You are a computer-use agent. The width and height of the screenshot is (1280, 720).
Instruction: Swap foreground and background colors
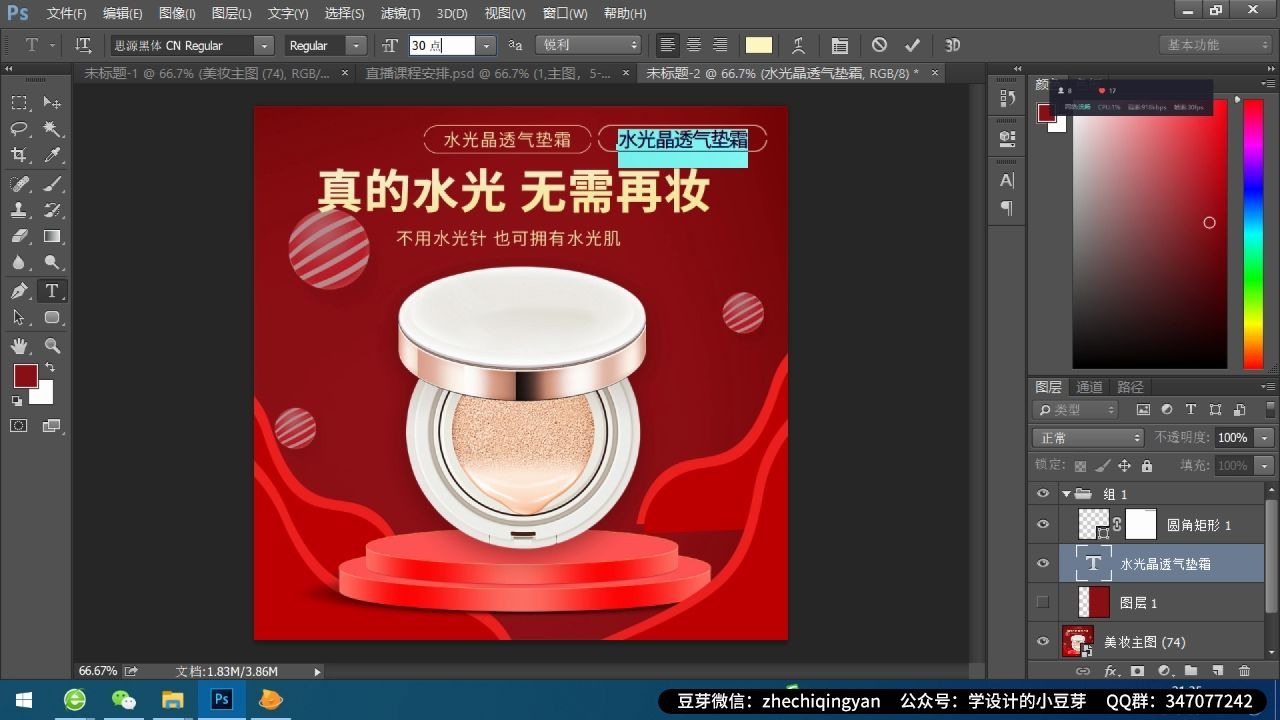click(50, 368)
